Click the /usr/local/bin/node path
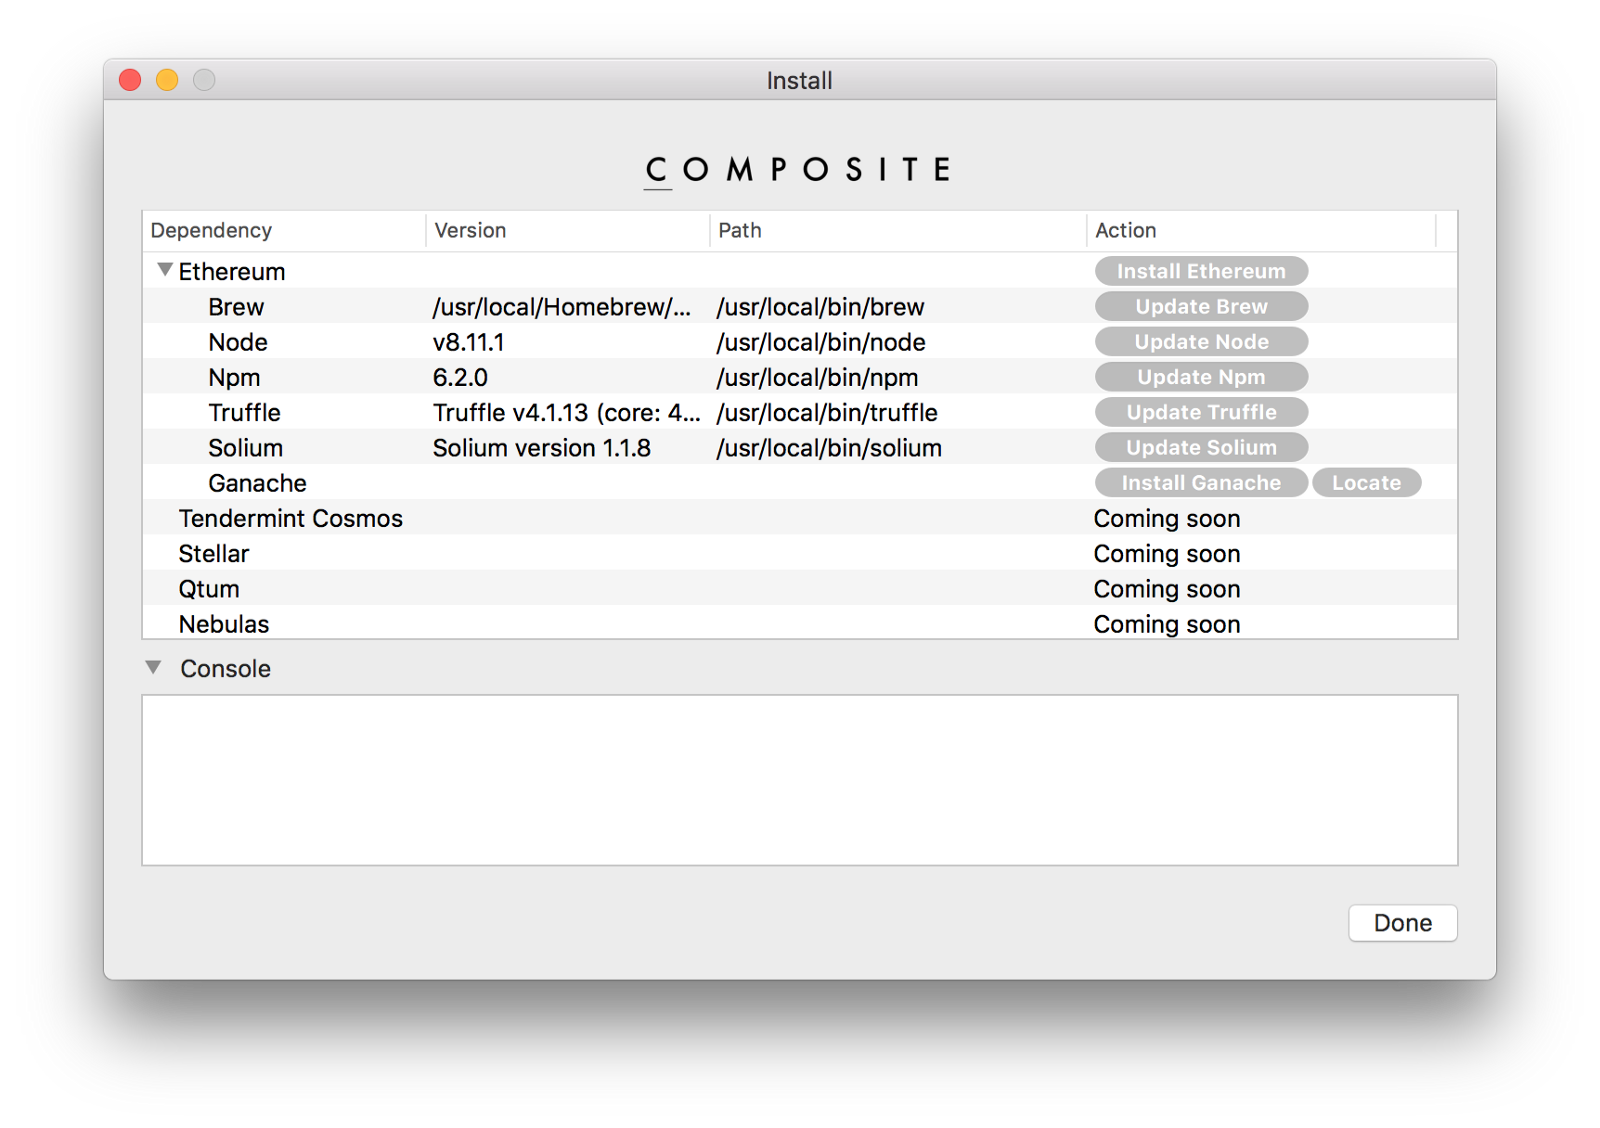The image size is (1600, 1128). 821,342
